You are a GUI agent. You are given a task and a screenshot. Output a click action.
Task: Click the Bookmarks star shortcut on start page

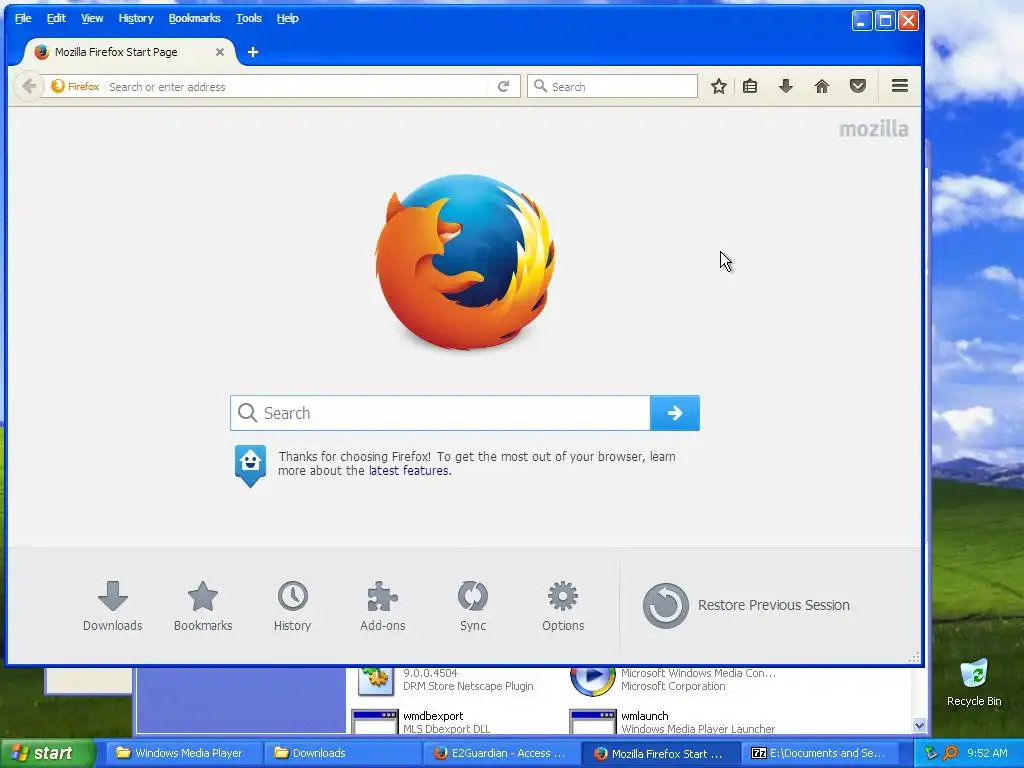coord(202,606)
